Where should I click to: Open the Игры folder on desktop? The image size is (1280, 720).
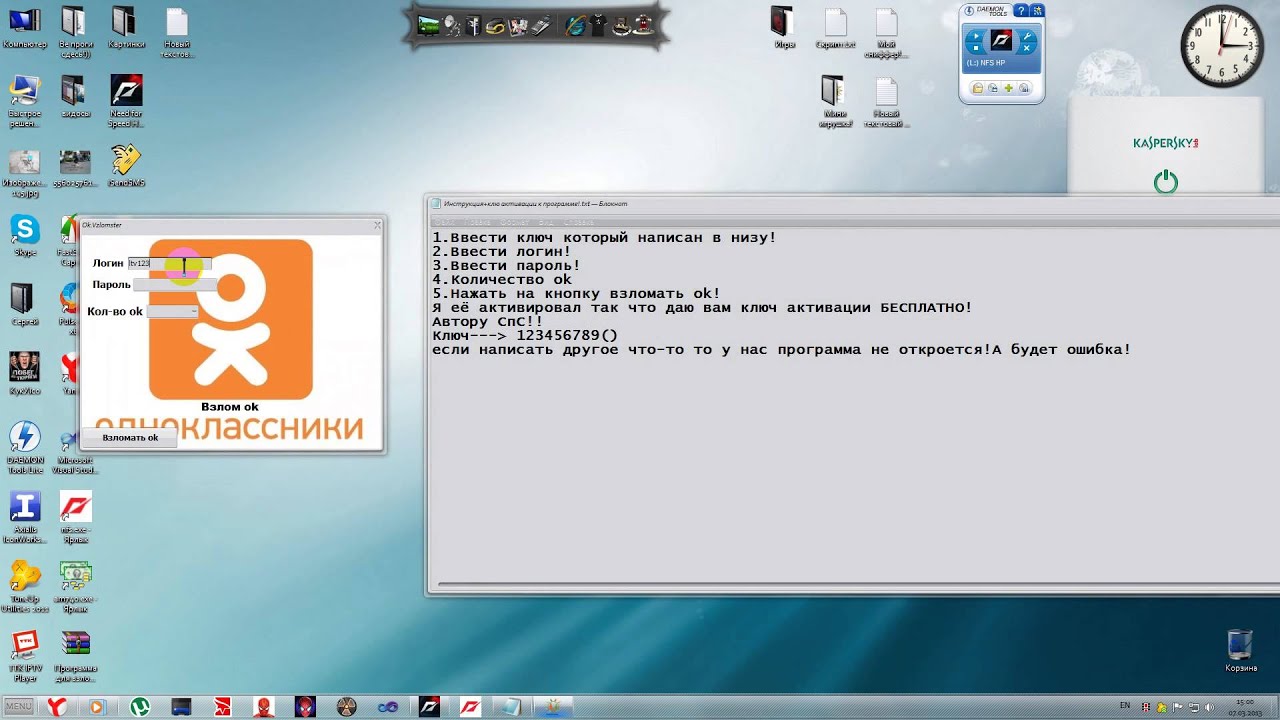click(x=783, y=27)
